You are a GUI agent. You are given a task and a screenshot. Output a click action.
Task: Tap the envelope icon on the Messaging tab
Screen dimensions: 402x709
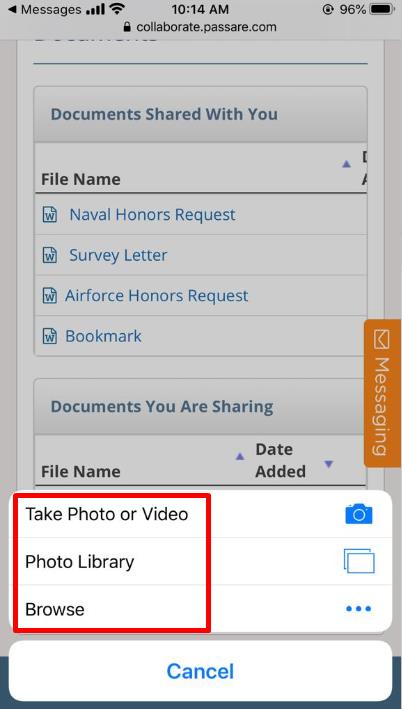coord(382,339)
